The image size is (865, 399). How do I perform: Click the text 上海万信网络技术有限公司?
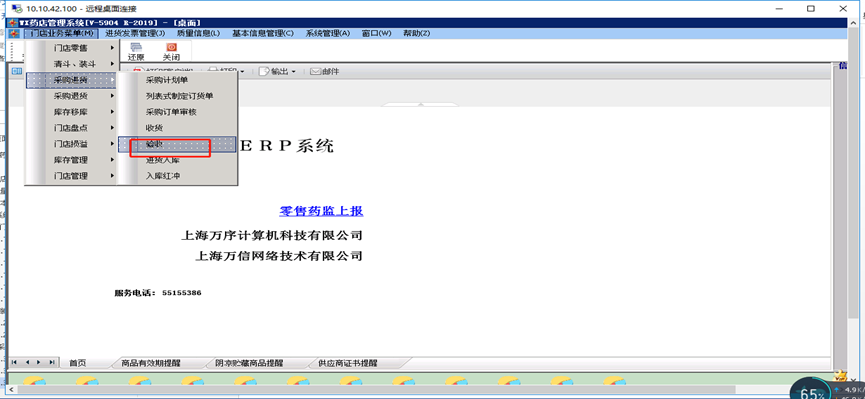coord(279,256)
